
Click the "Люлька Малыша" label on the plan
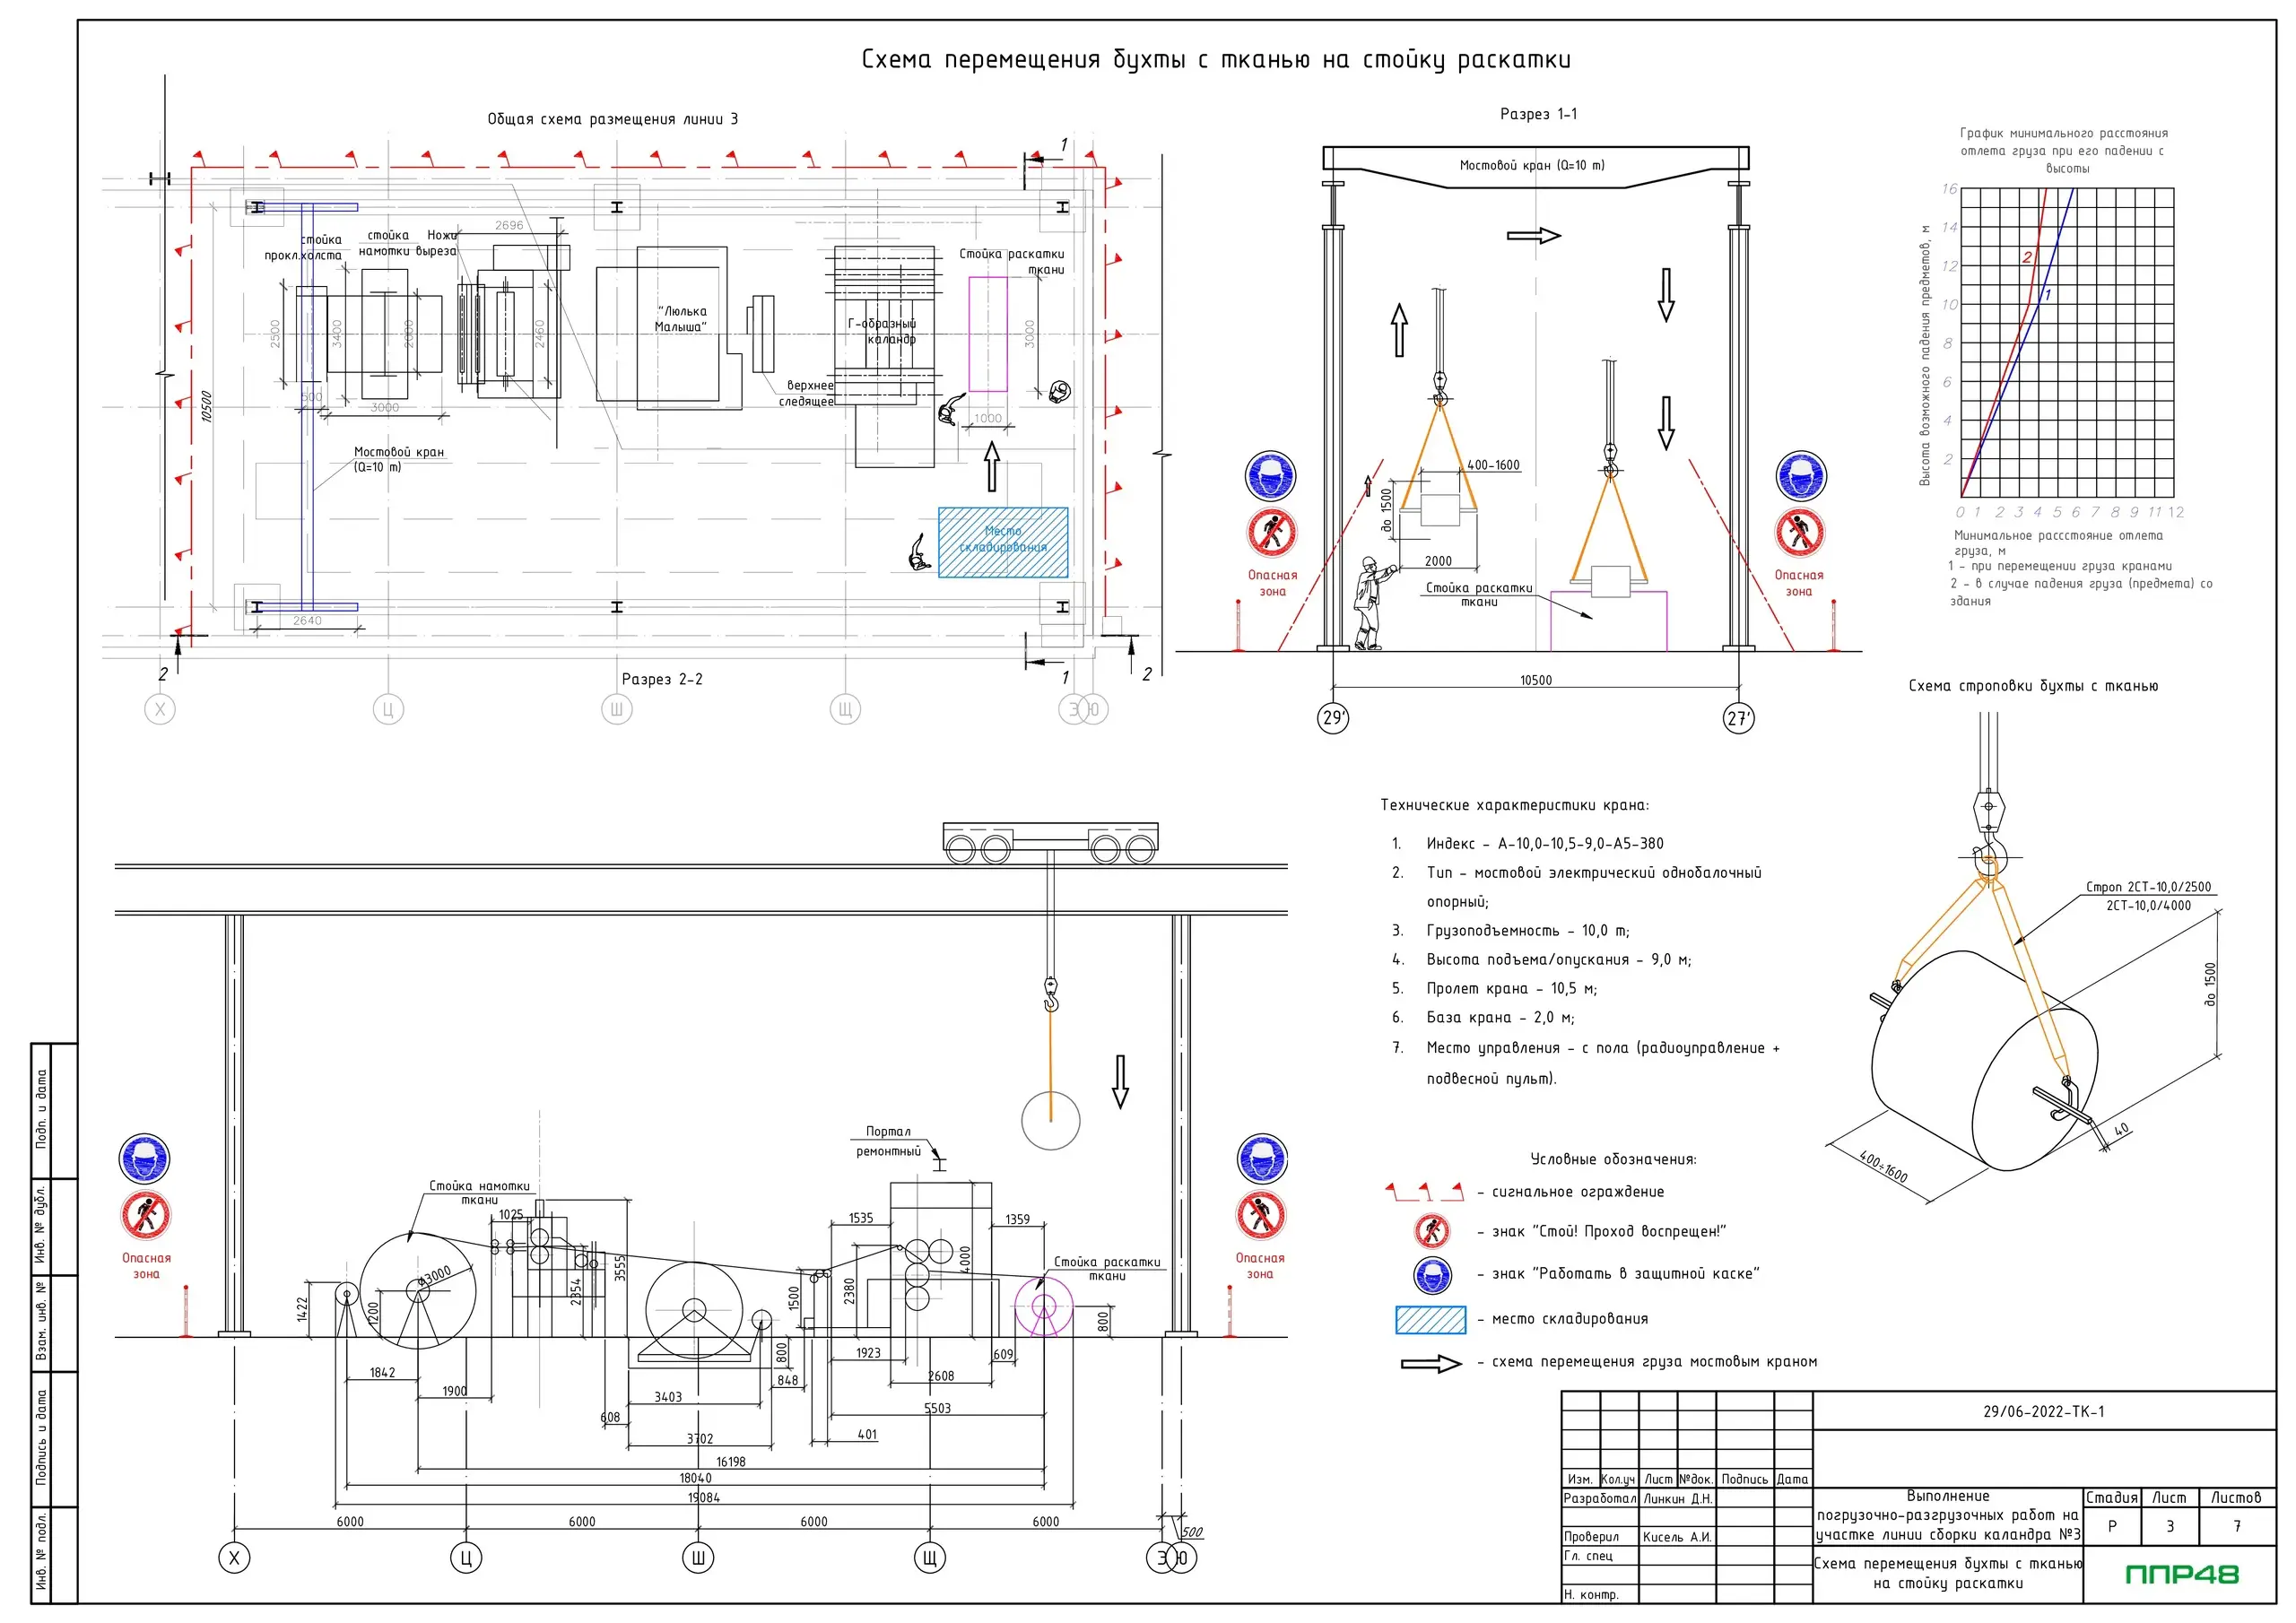tap(680, 319)
